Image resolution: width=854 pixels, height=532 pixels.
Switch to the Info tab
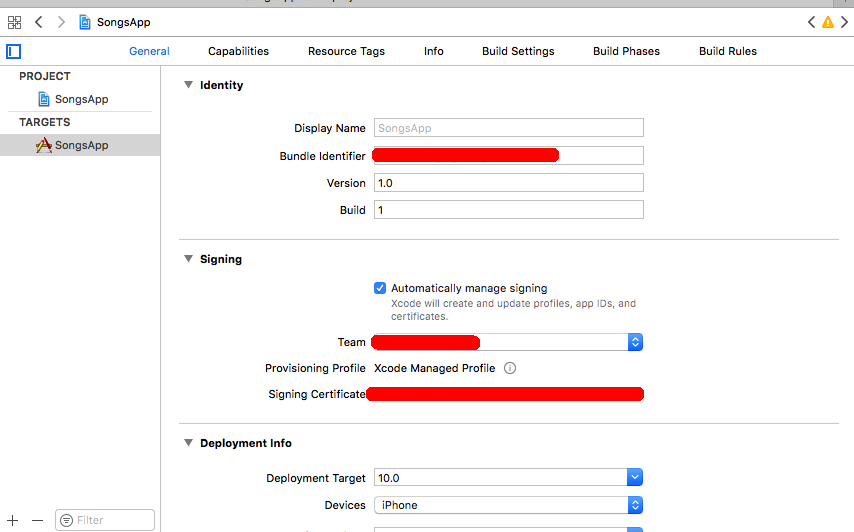tap(434, 51)
